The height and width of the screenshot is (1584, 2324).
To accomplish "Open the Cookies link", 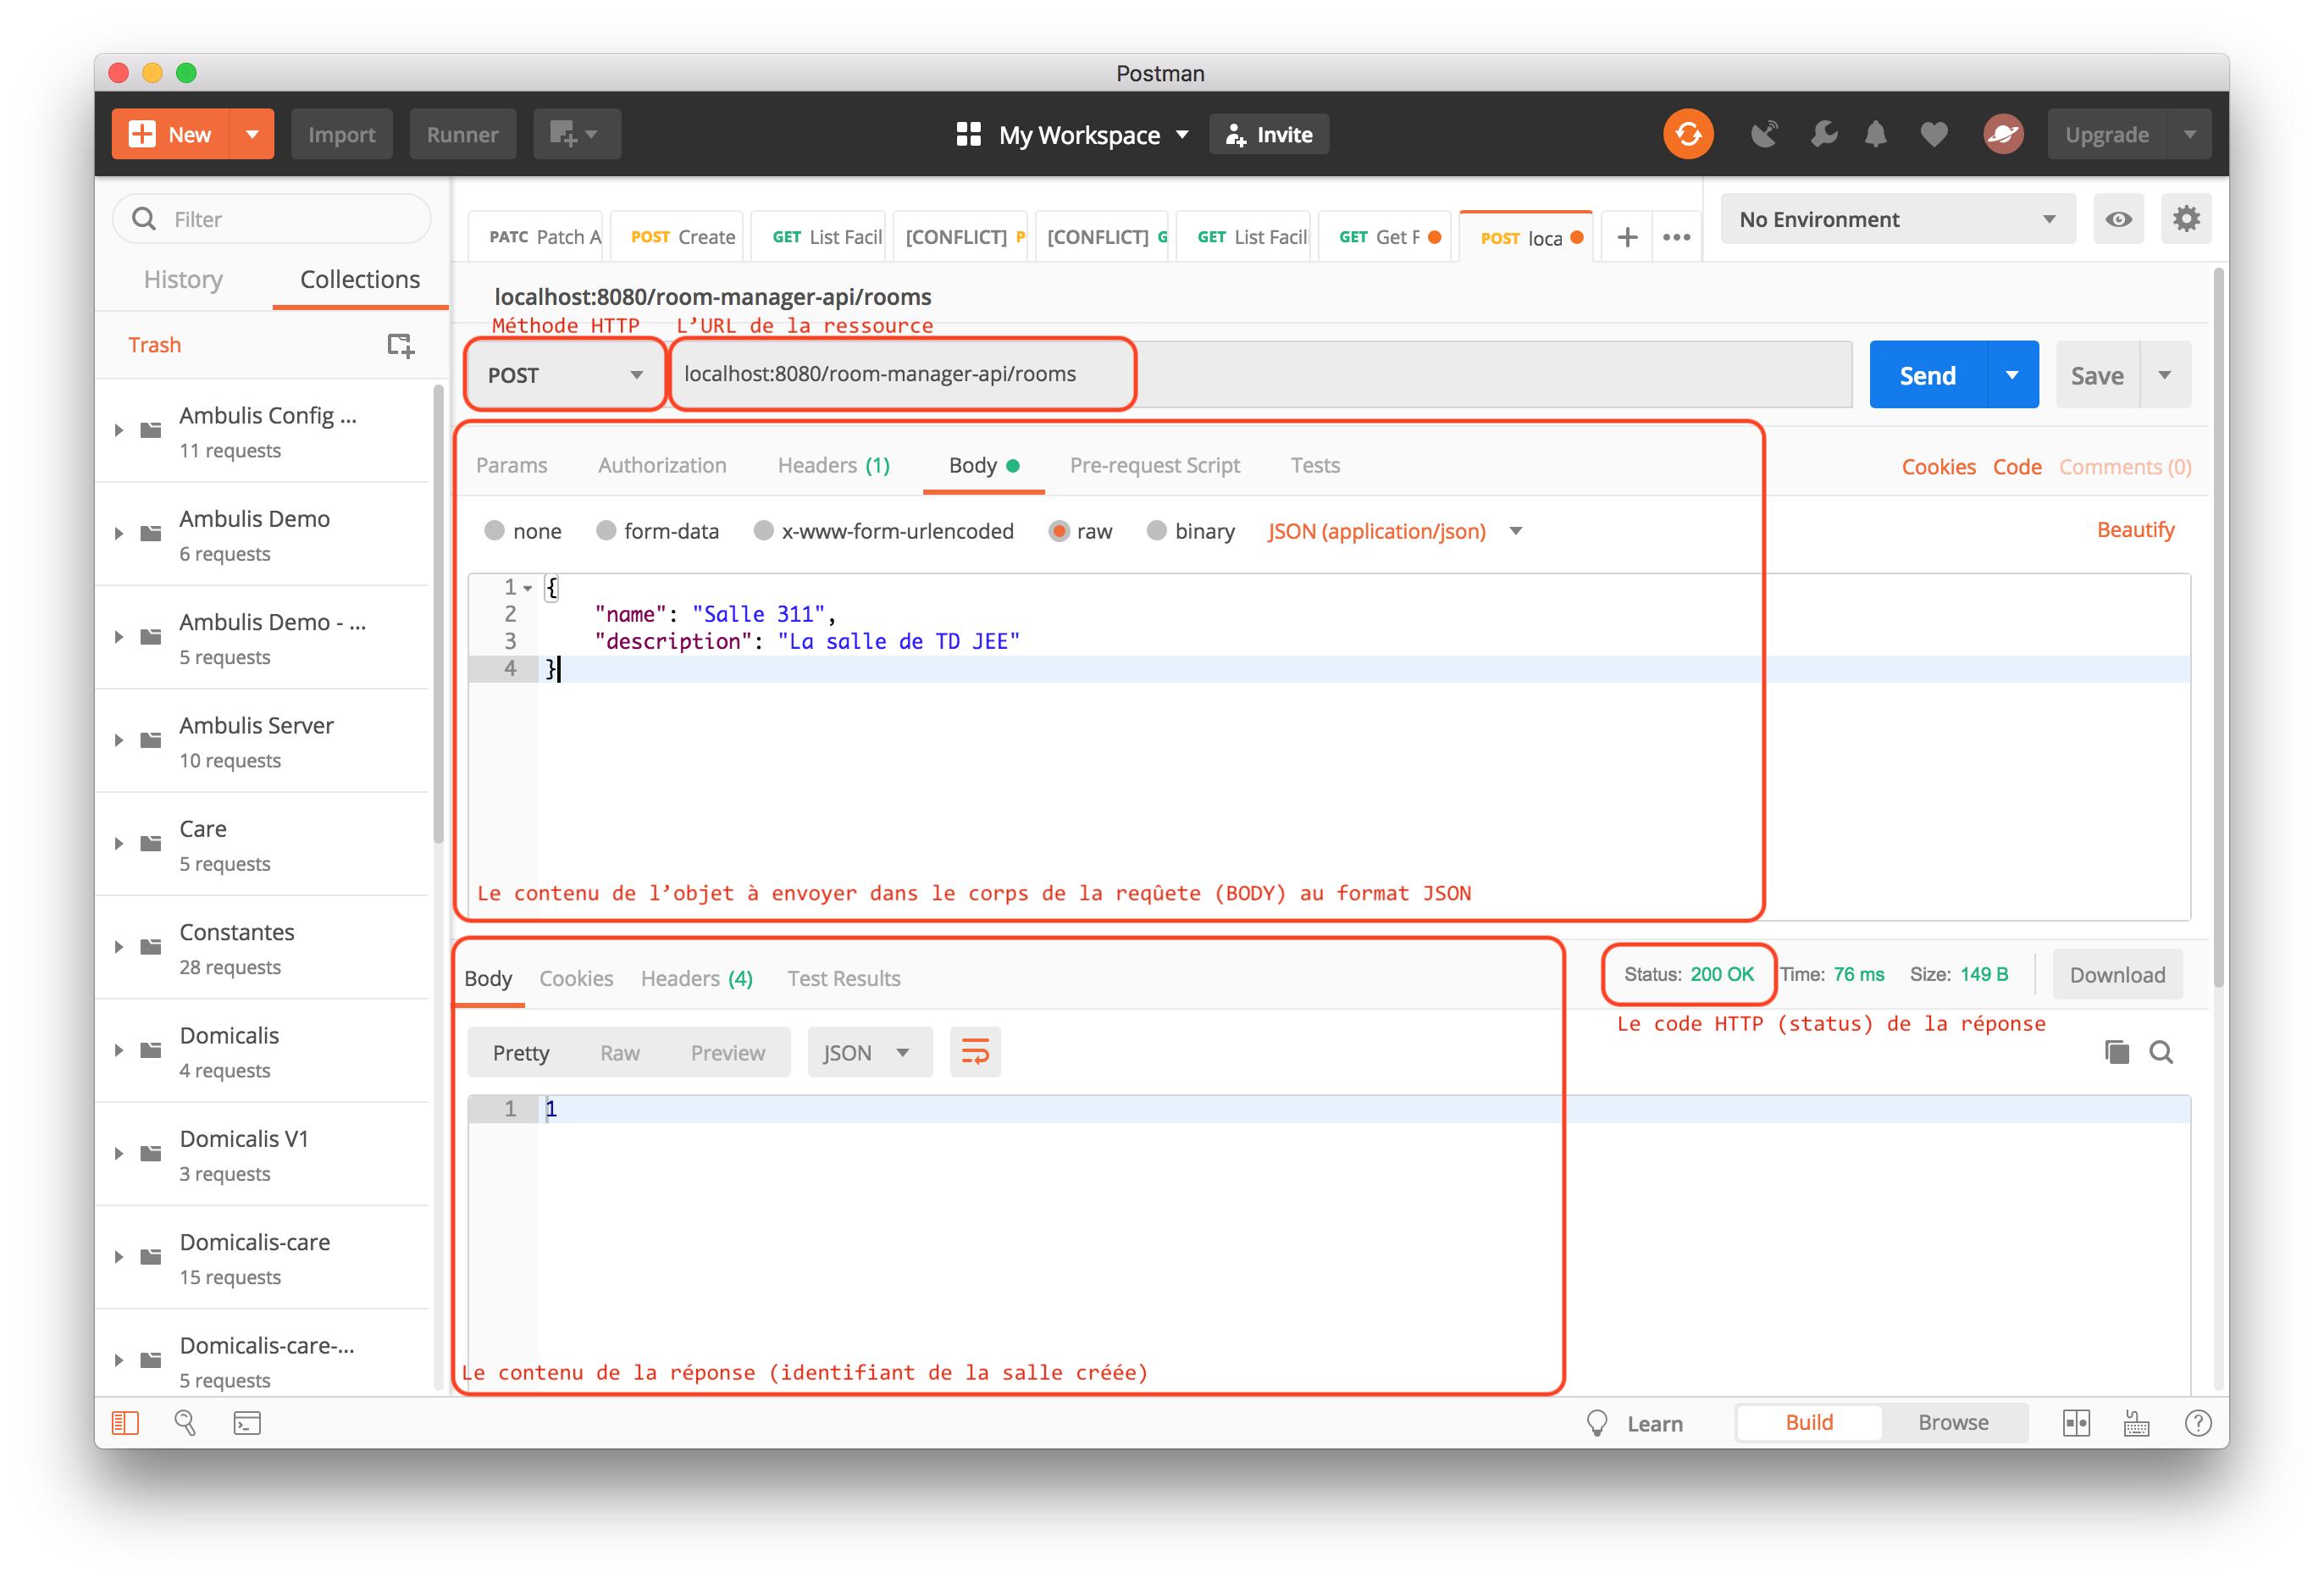I will click(x=1938, y=467).
